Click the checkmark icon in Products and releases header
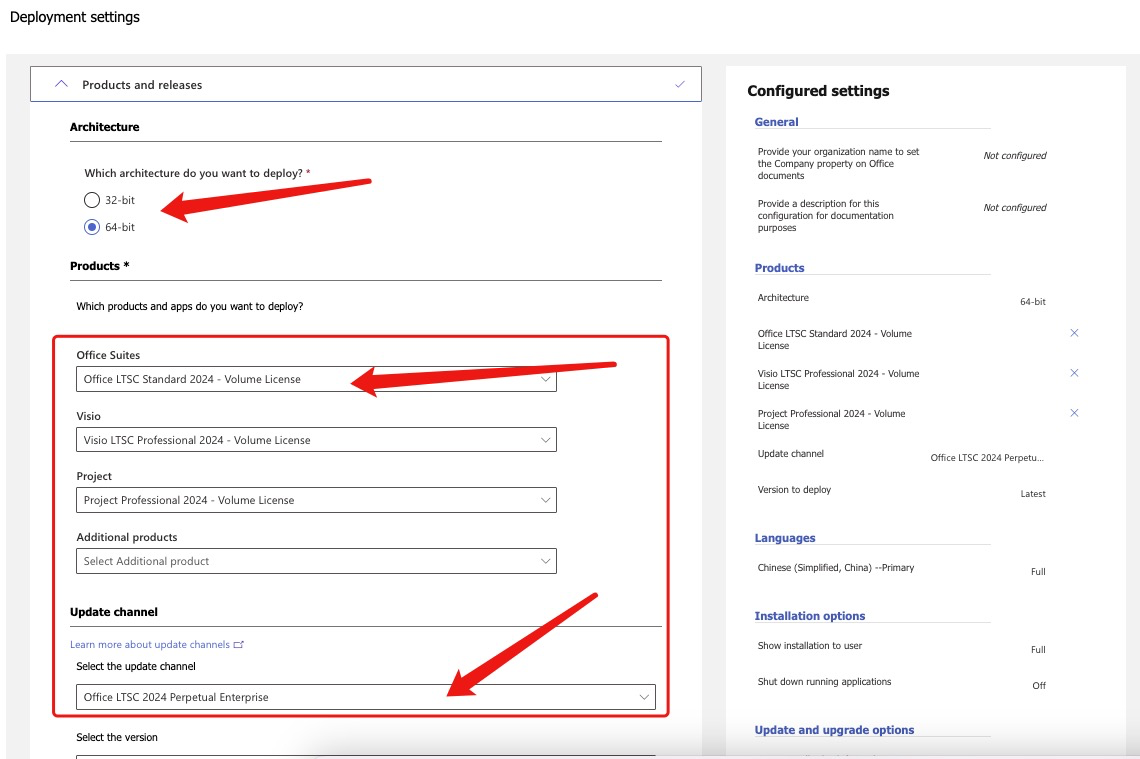 point(680,84)
